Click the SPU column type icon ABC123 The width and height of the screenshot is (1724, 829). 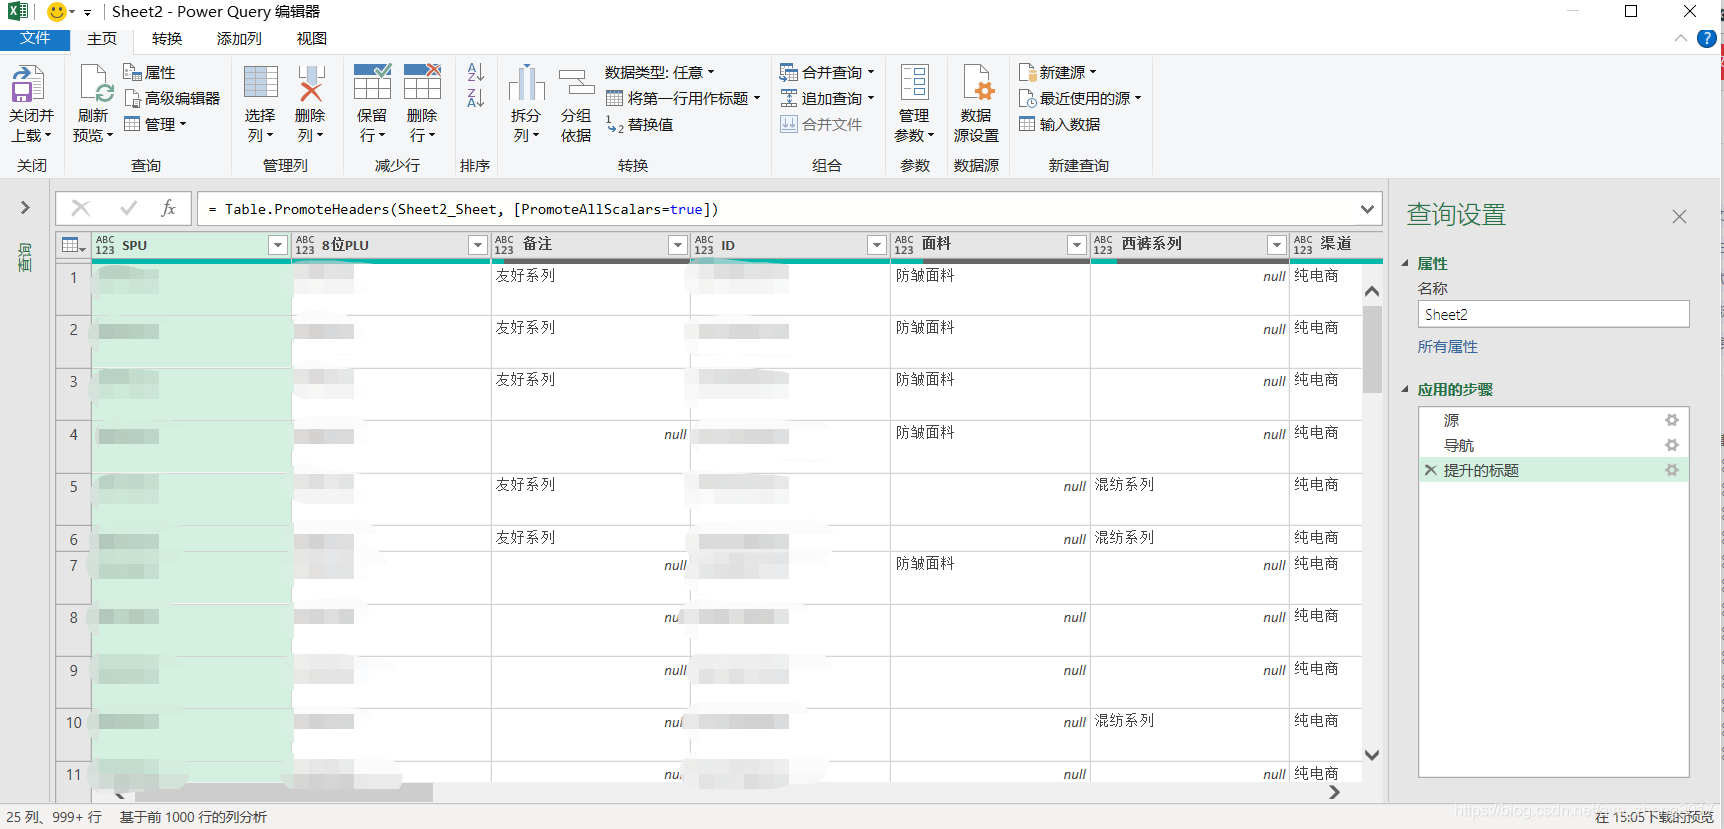[105, 245]
